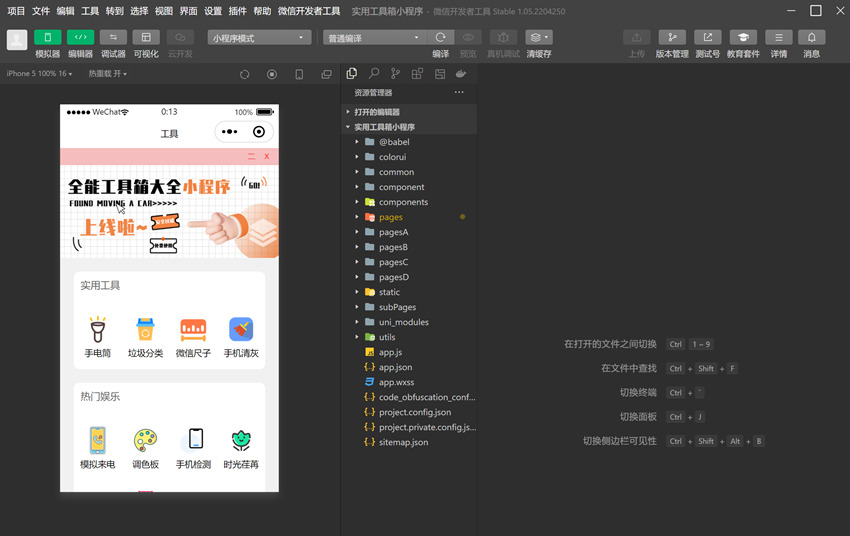Click the save layout icon in sidebar
This screenshot has width=850, height=536.
pos(440,74)
